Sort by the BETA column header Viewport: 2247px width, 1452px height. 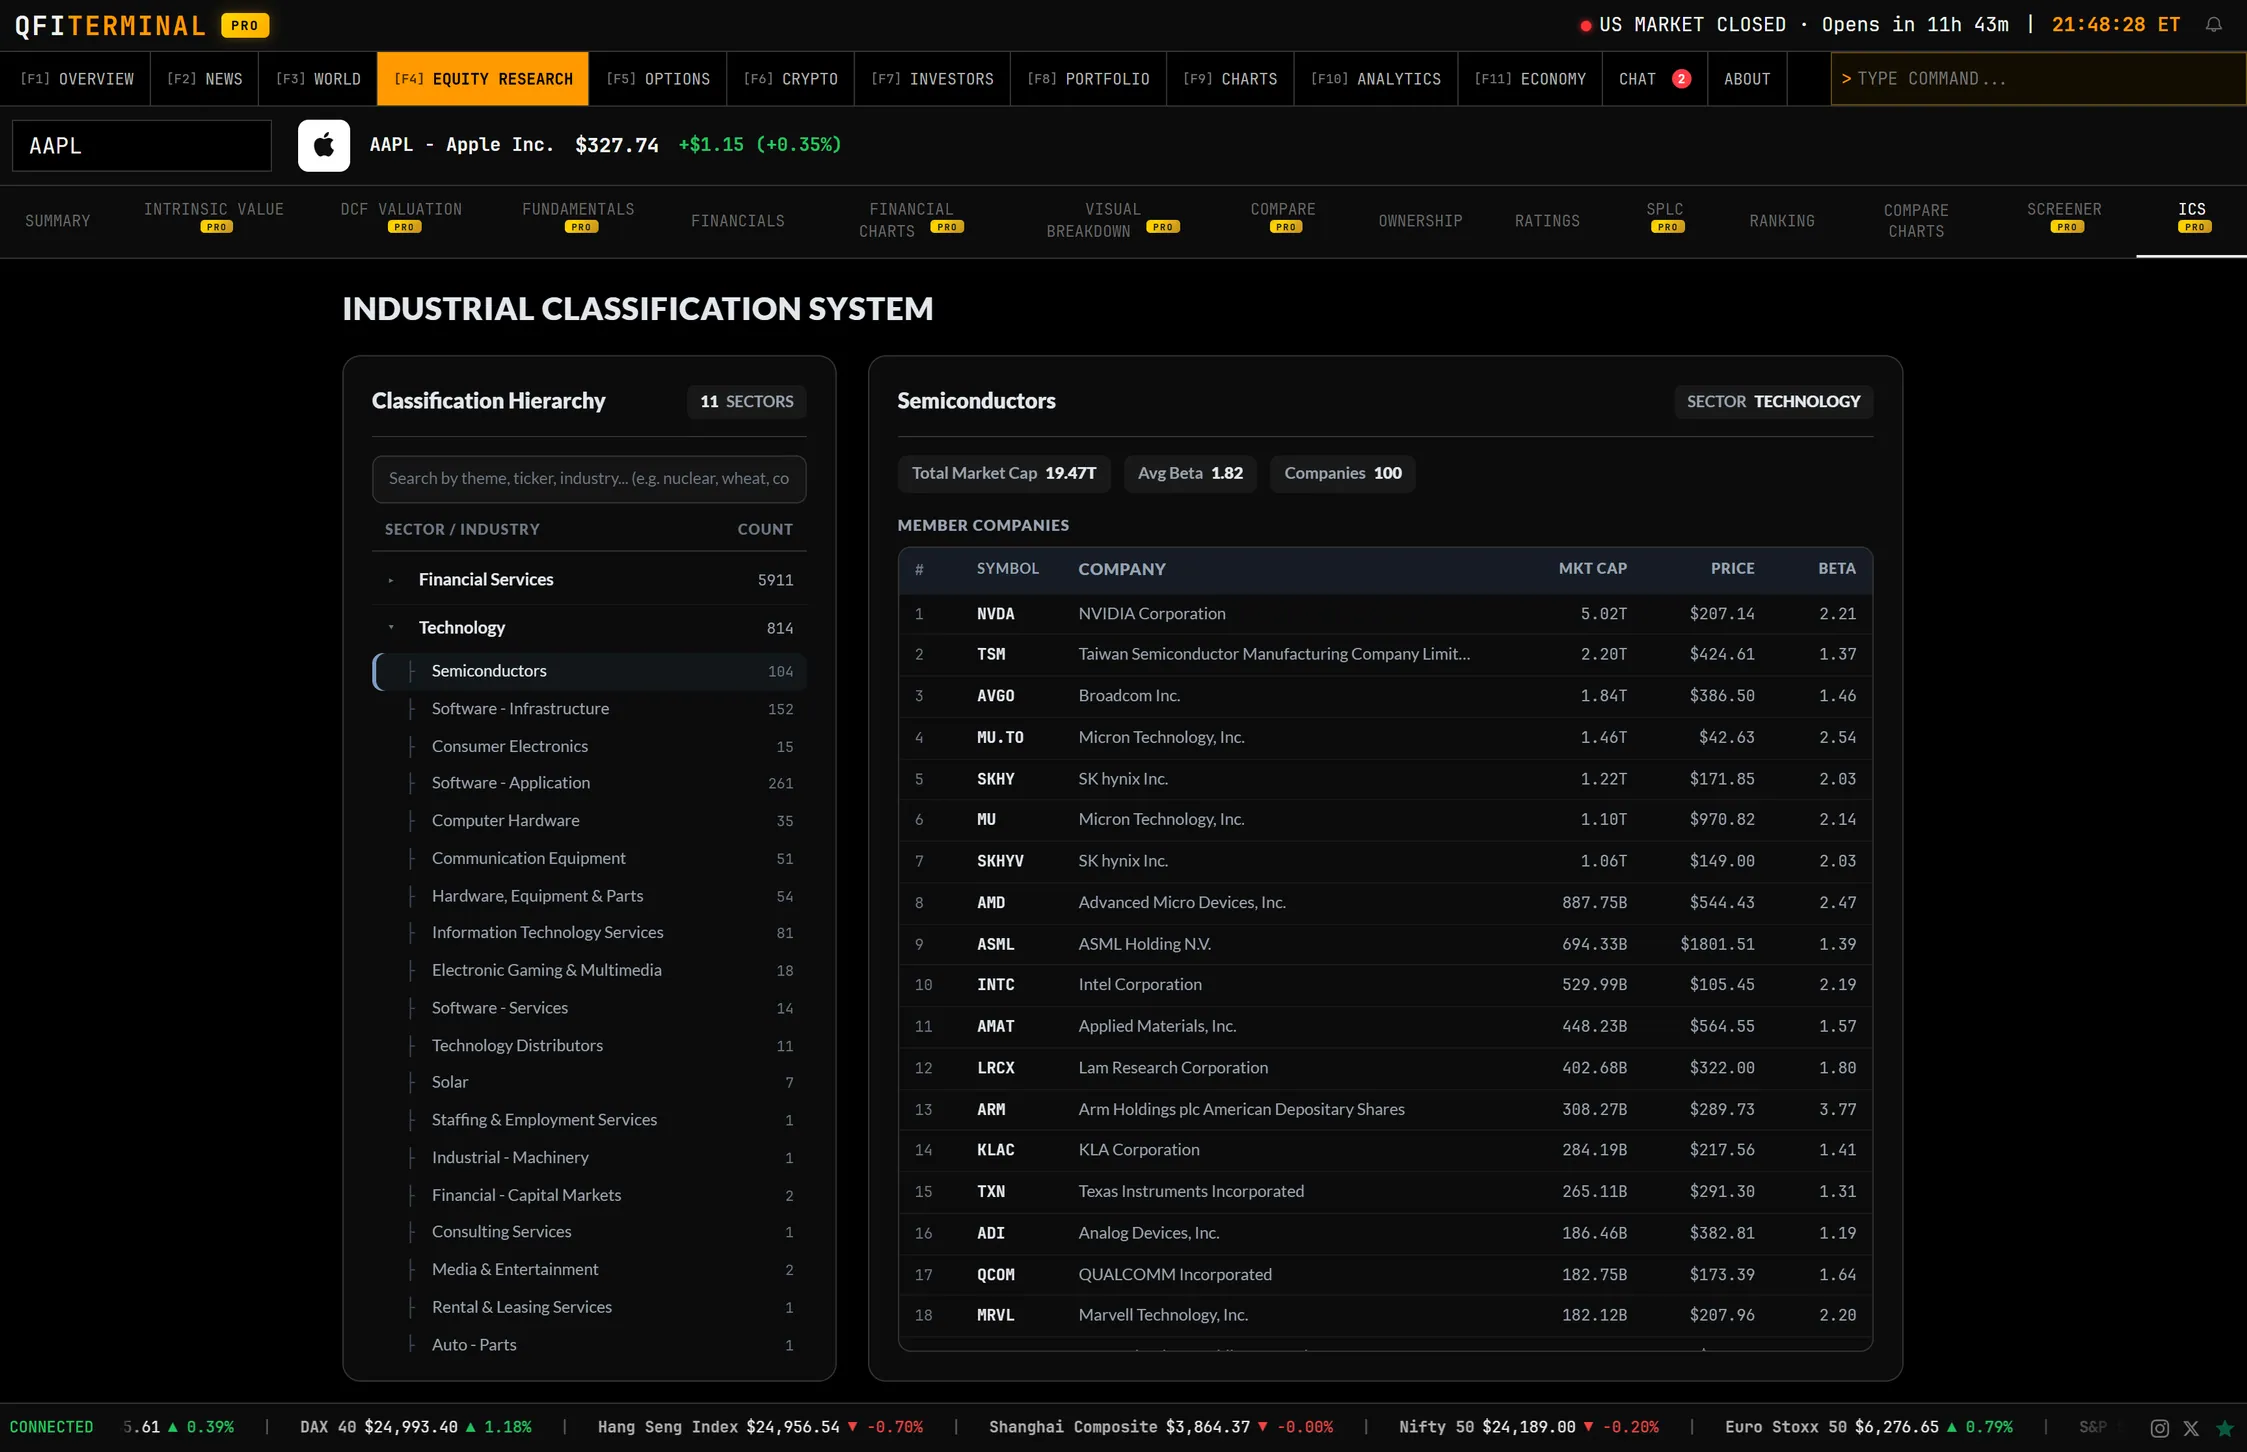click(1836, 569)
